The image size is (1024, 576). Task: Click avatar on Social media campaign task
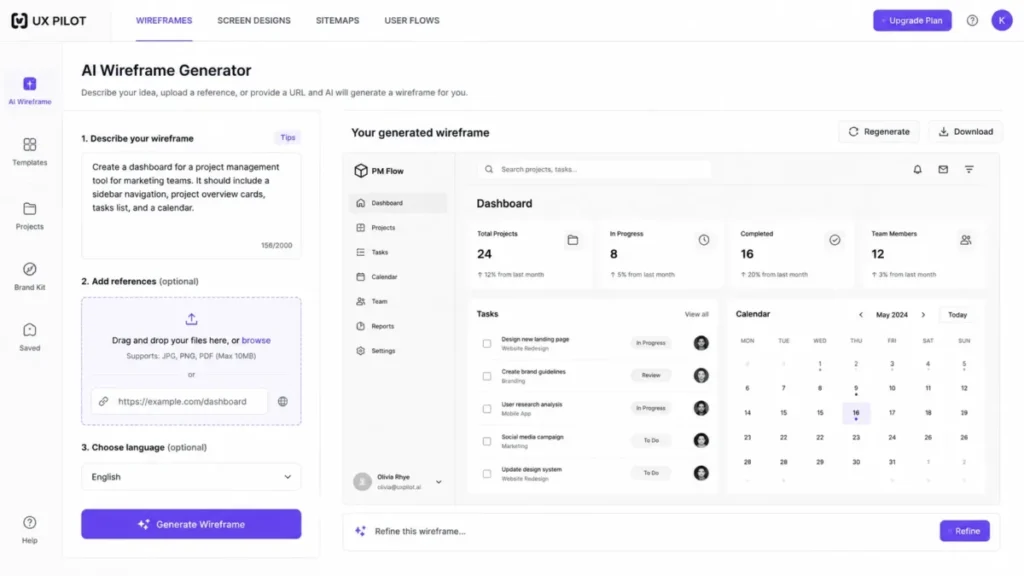(x=701, y=440)
